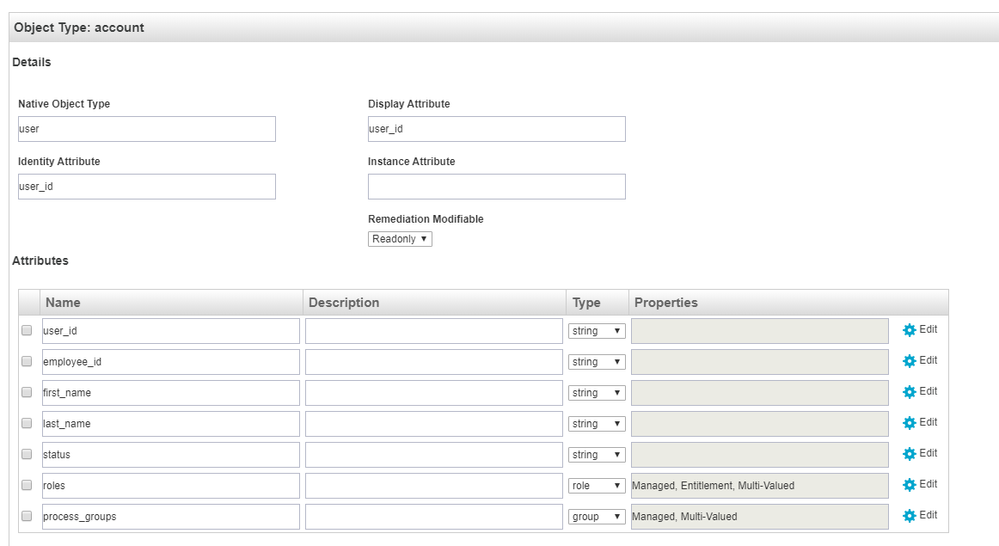This screenshot has height=546, width=999.
Task: Click the gear Edit icon for user_id
Action: 909,330
